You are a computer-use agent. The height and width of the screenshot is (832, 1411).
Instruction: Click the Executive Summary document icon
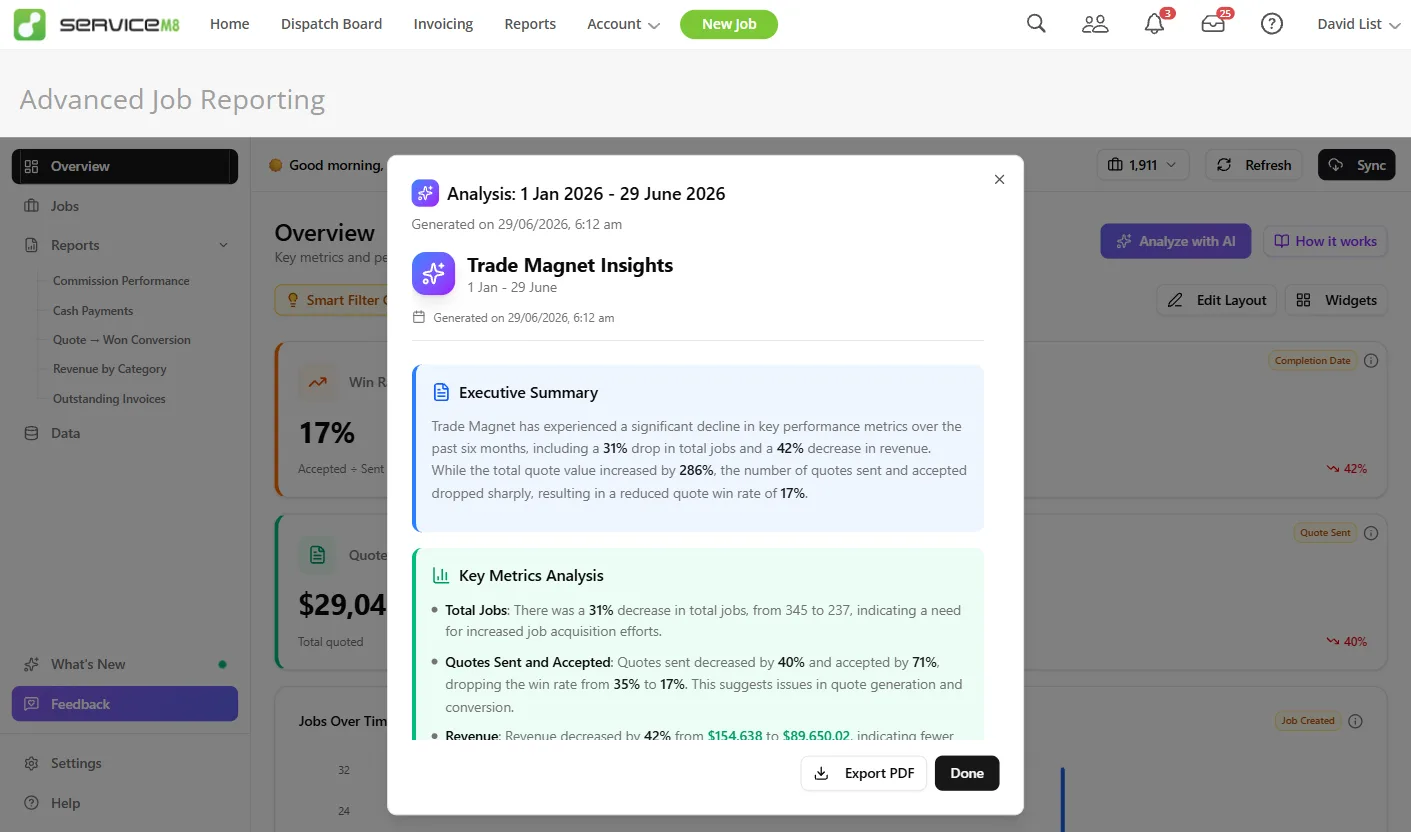click(441, 392)
